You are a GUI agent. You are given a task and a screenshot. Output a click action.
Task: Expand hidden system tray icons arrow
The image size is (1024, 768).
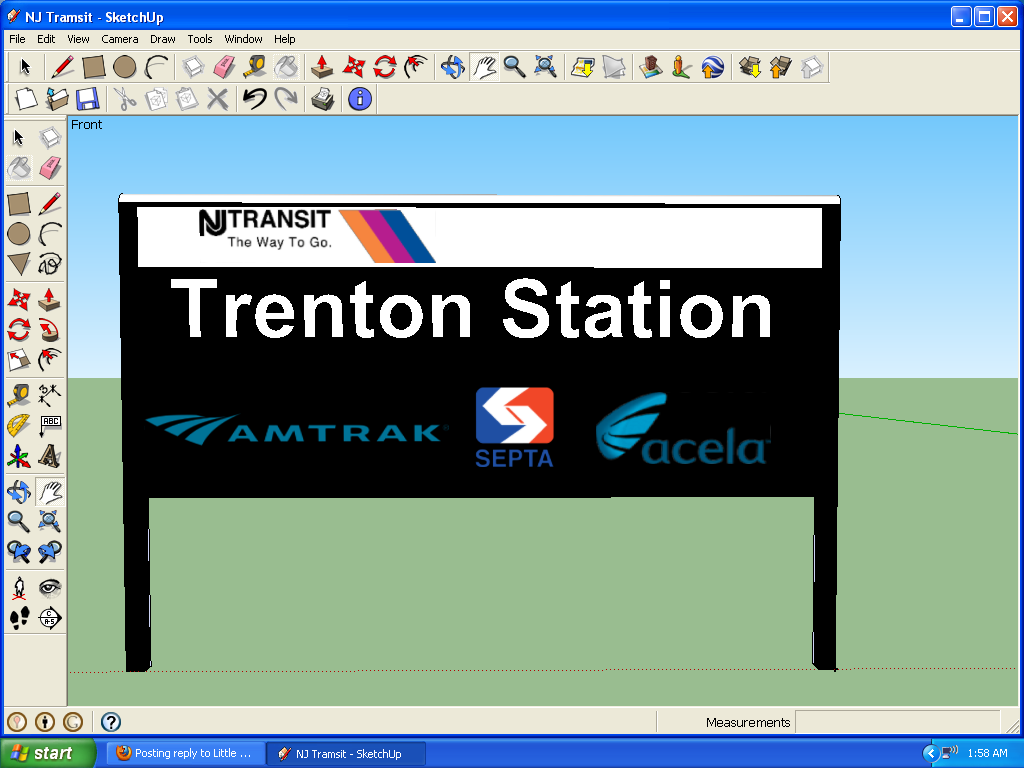930,754
